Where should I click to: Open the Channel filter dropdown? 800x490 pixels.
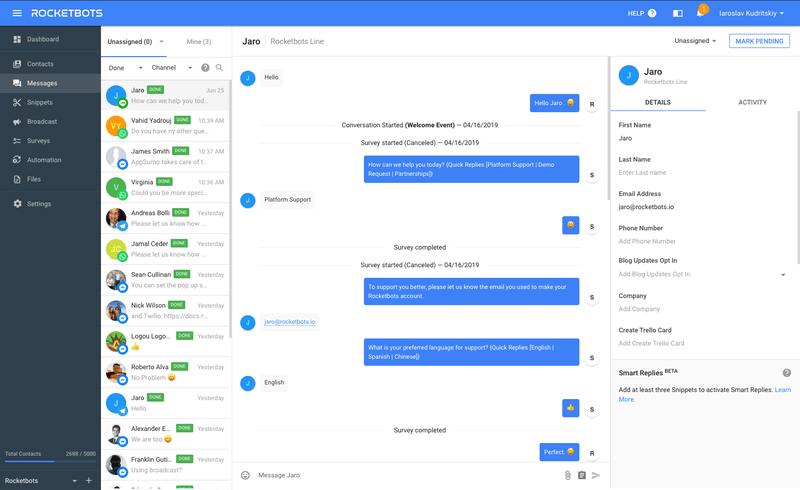[x=171, y=67]
